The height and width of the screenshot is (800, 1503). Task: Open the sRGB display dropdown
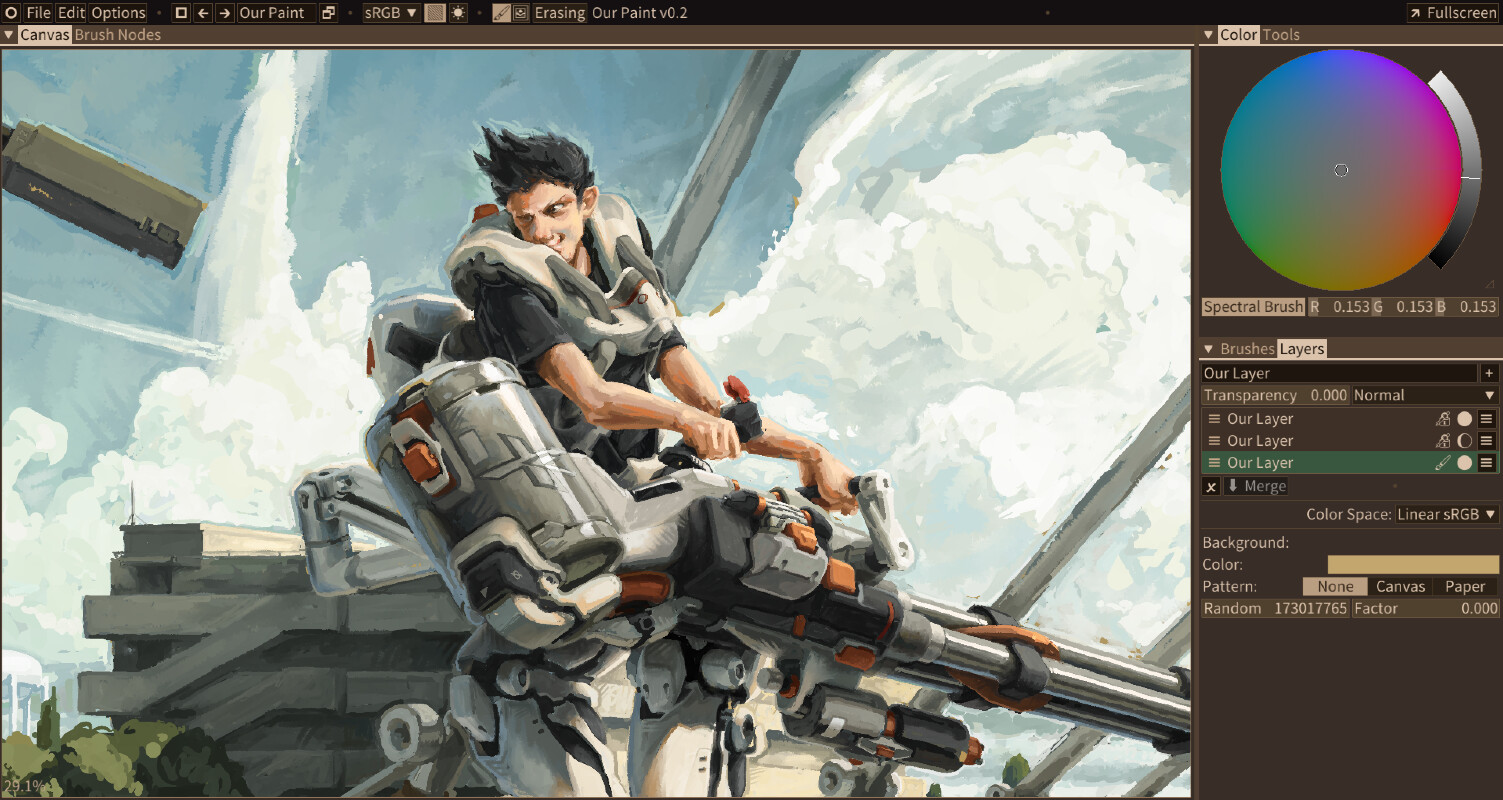coord(391,13)
